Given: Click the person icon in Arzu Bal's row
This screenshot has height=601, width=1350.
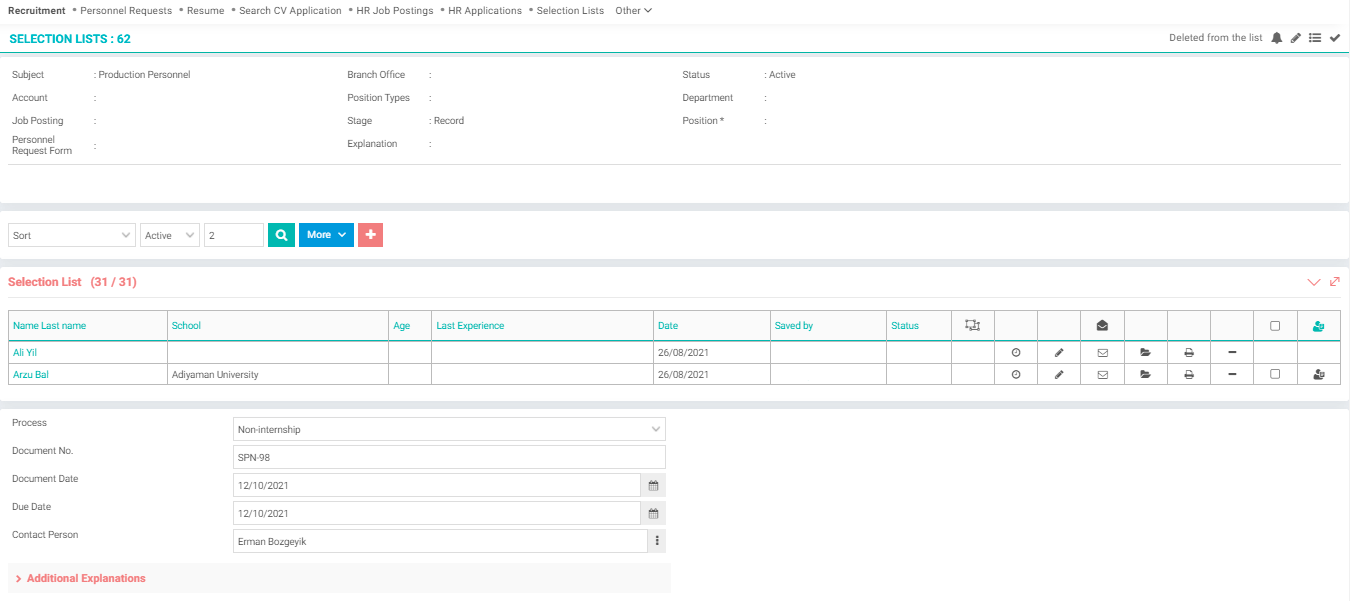Looking at the screenshot, I should [x=1318, y=374].
